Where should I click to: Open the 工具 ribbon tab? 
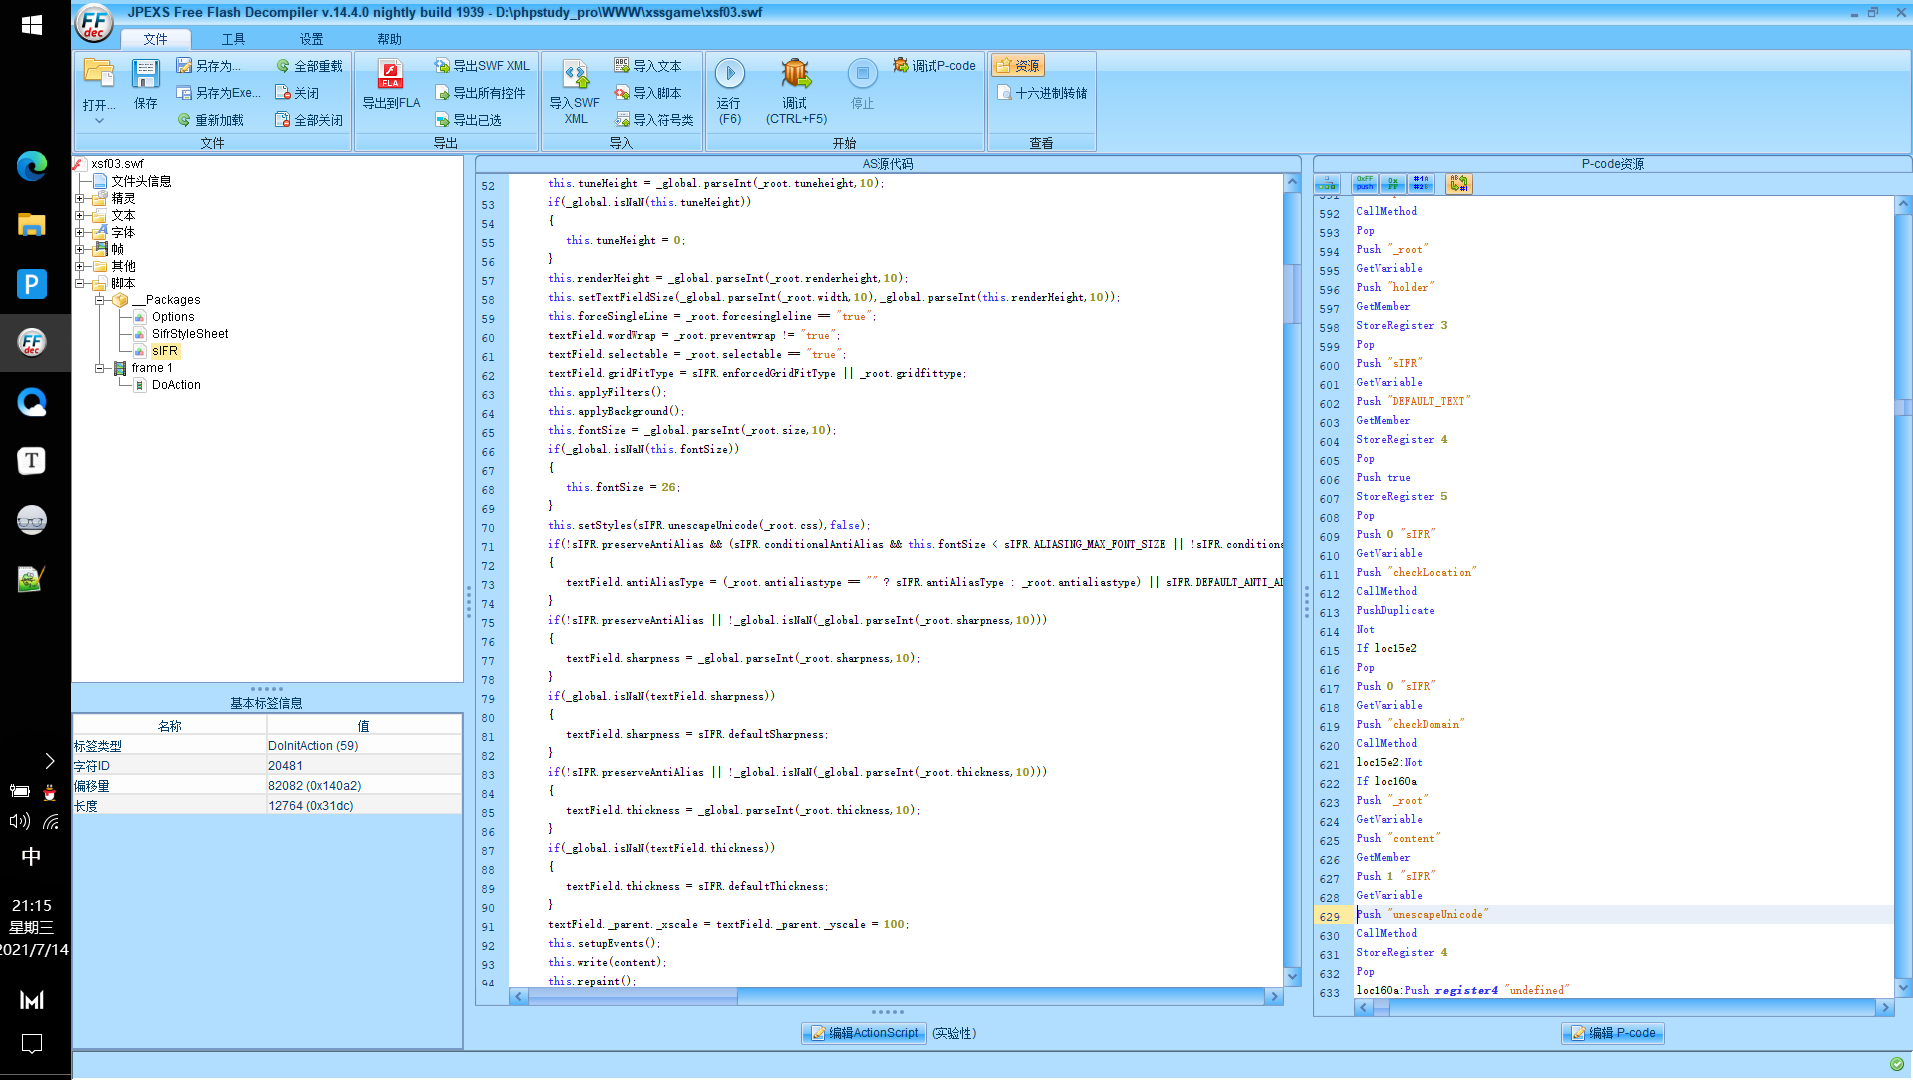(x=233, y=39)
